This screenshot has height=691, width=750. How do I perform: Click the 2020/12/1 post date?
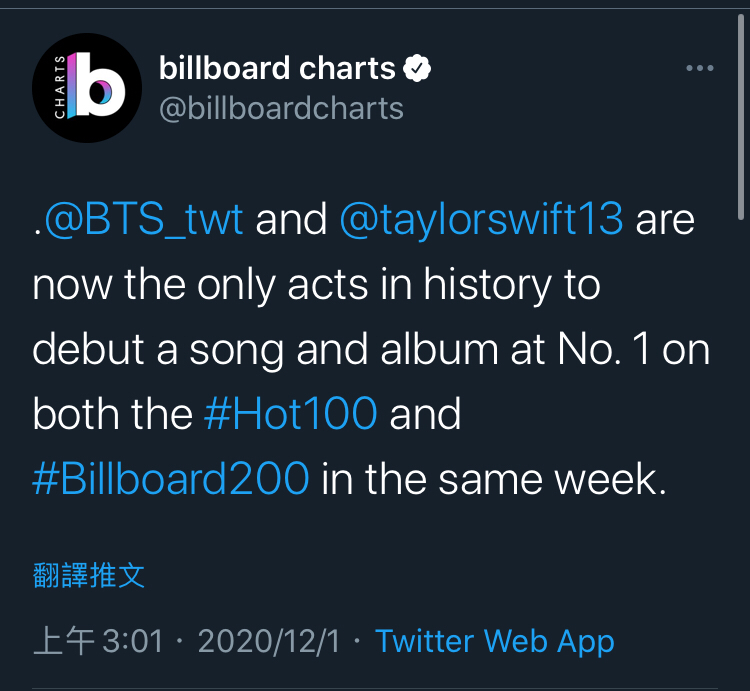point(269,641)
